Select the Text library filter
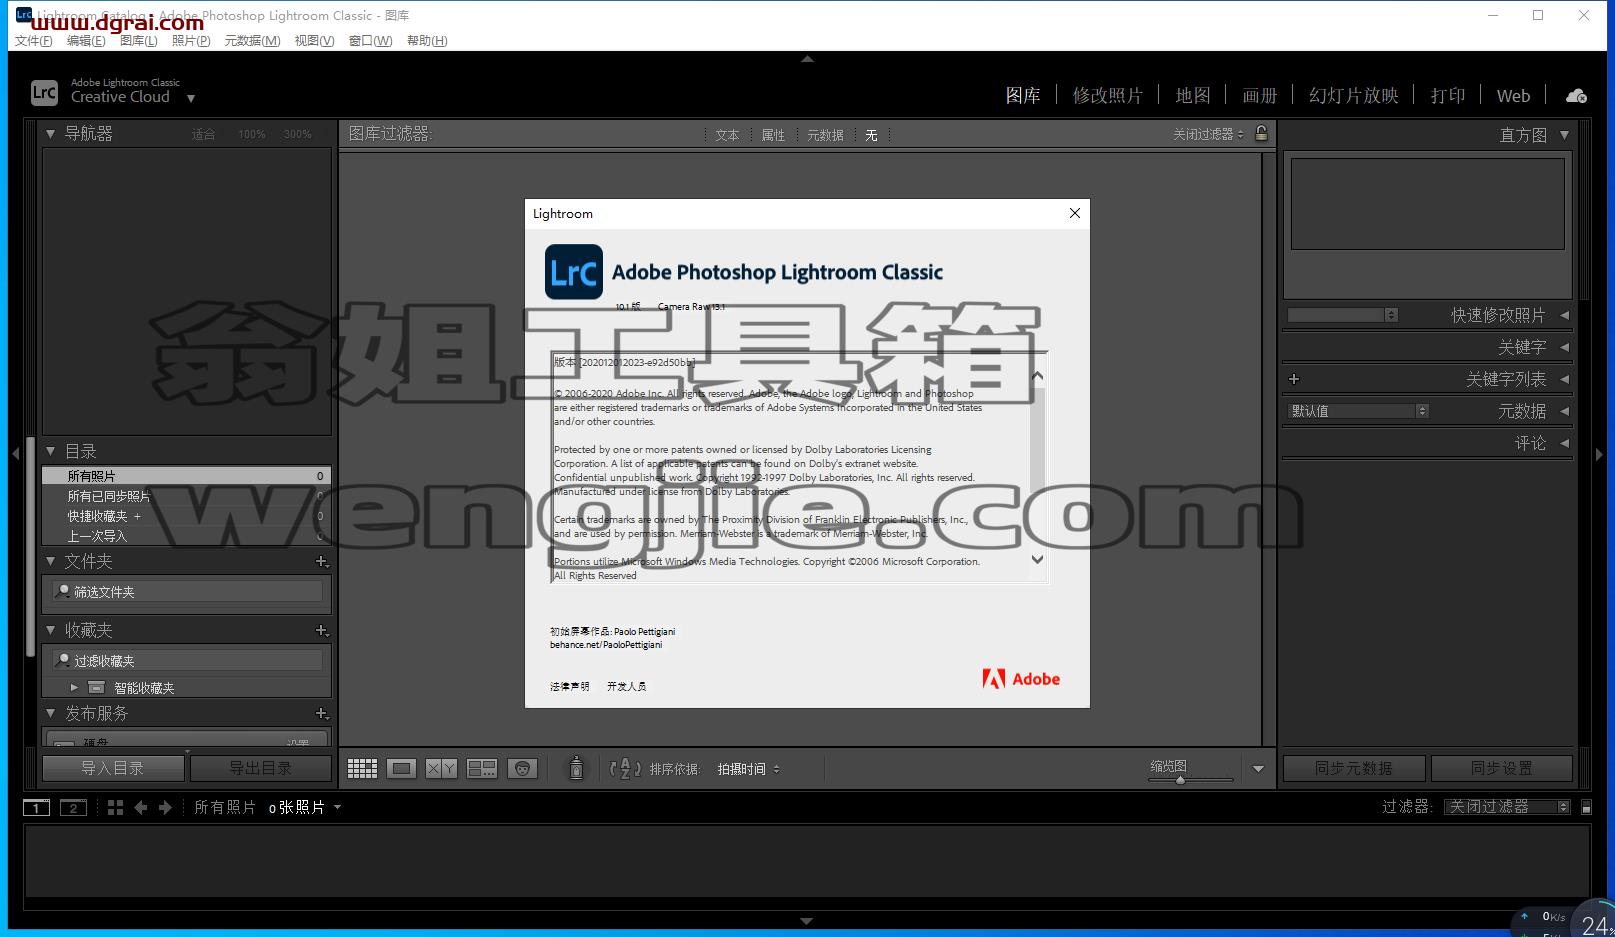The height and width of the screenshot is (937, 1615). pyautogui.click(x=727, y=135)
